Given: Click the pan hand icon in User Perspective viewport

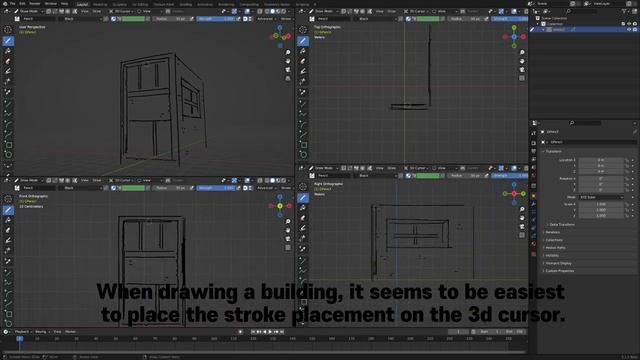Looking at the screenshot, I should pos(288,61).
